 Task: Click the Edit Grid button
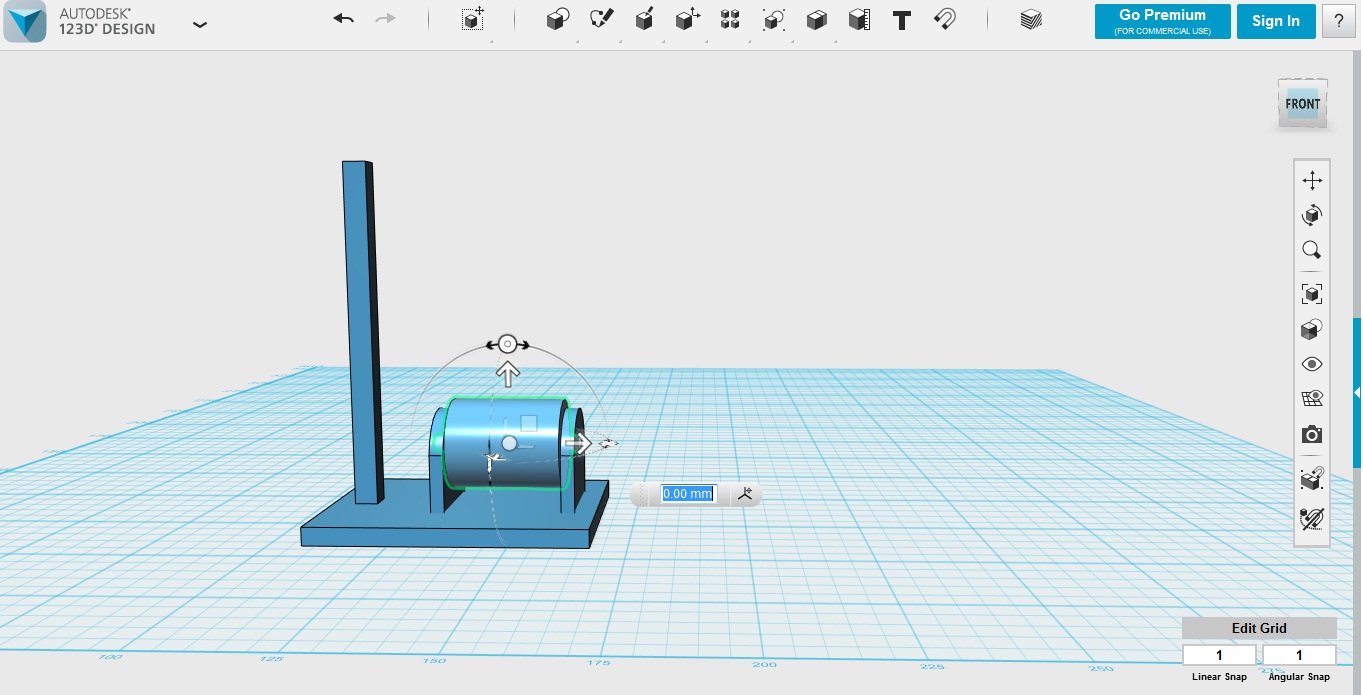(x=1259, y=628)
